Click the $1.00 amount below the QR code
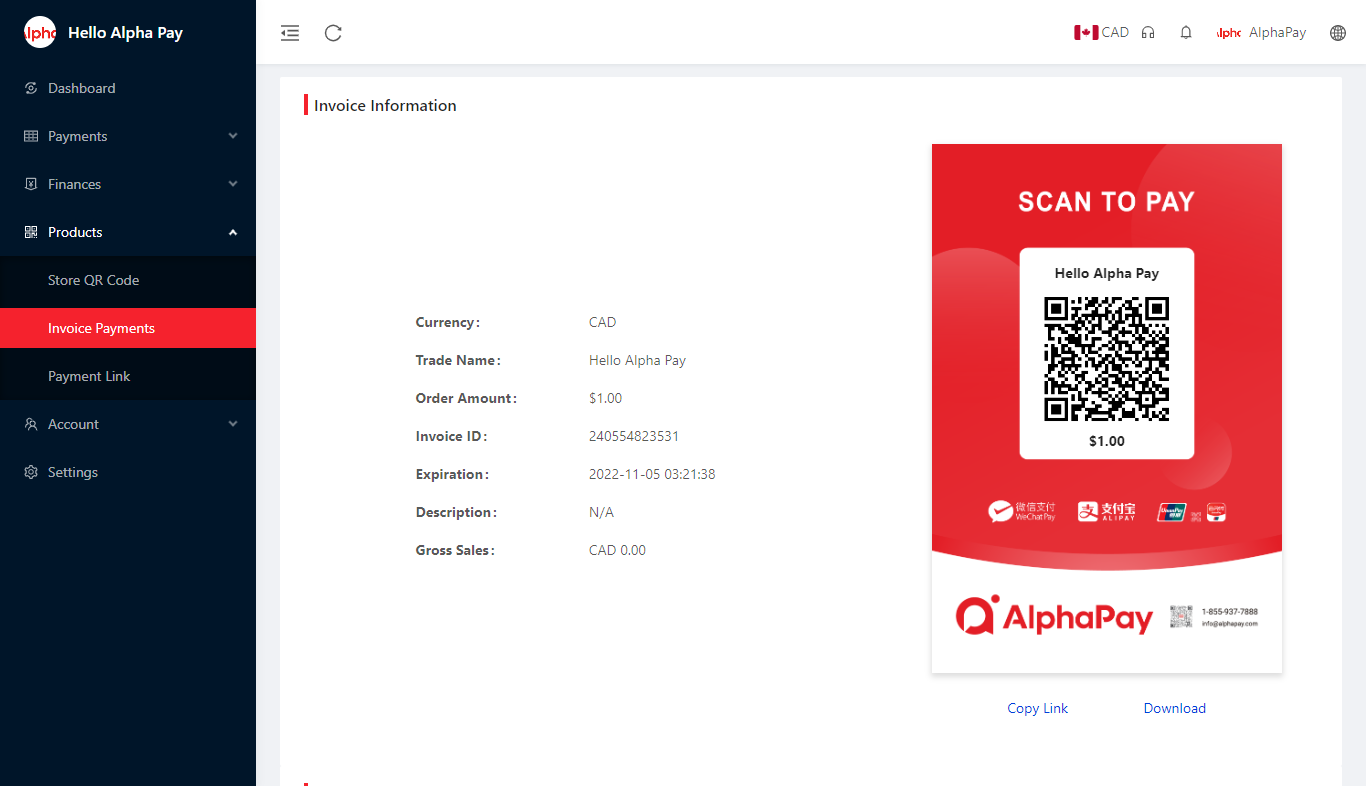The height and width of the screenshot is (786, 1366). coord(1107,441)
